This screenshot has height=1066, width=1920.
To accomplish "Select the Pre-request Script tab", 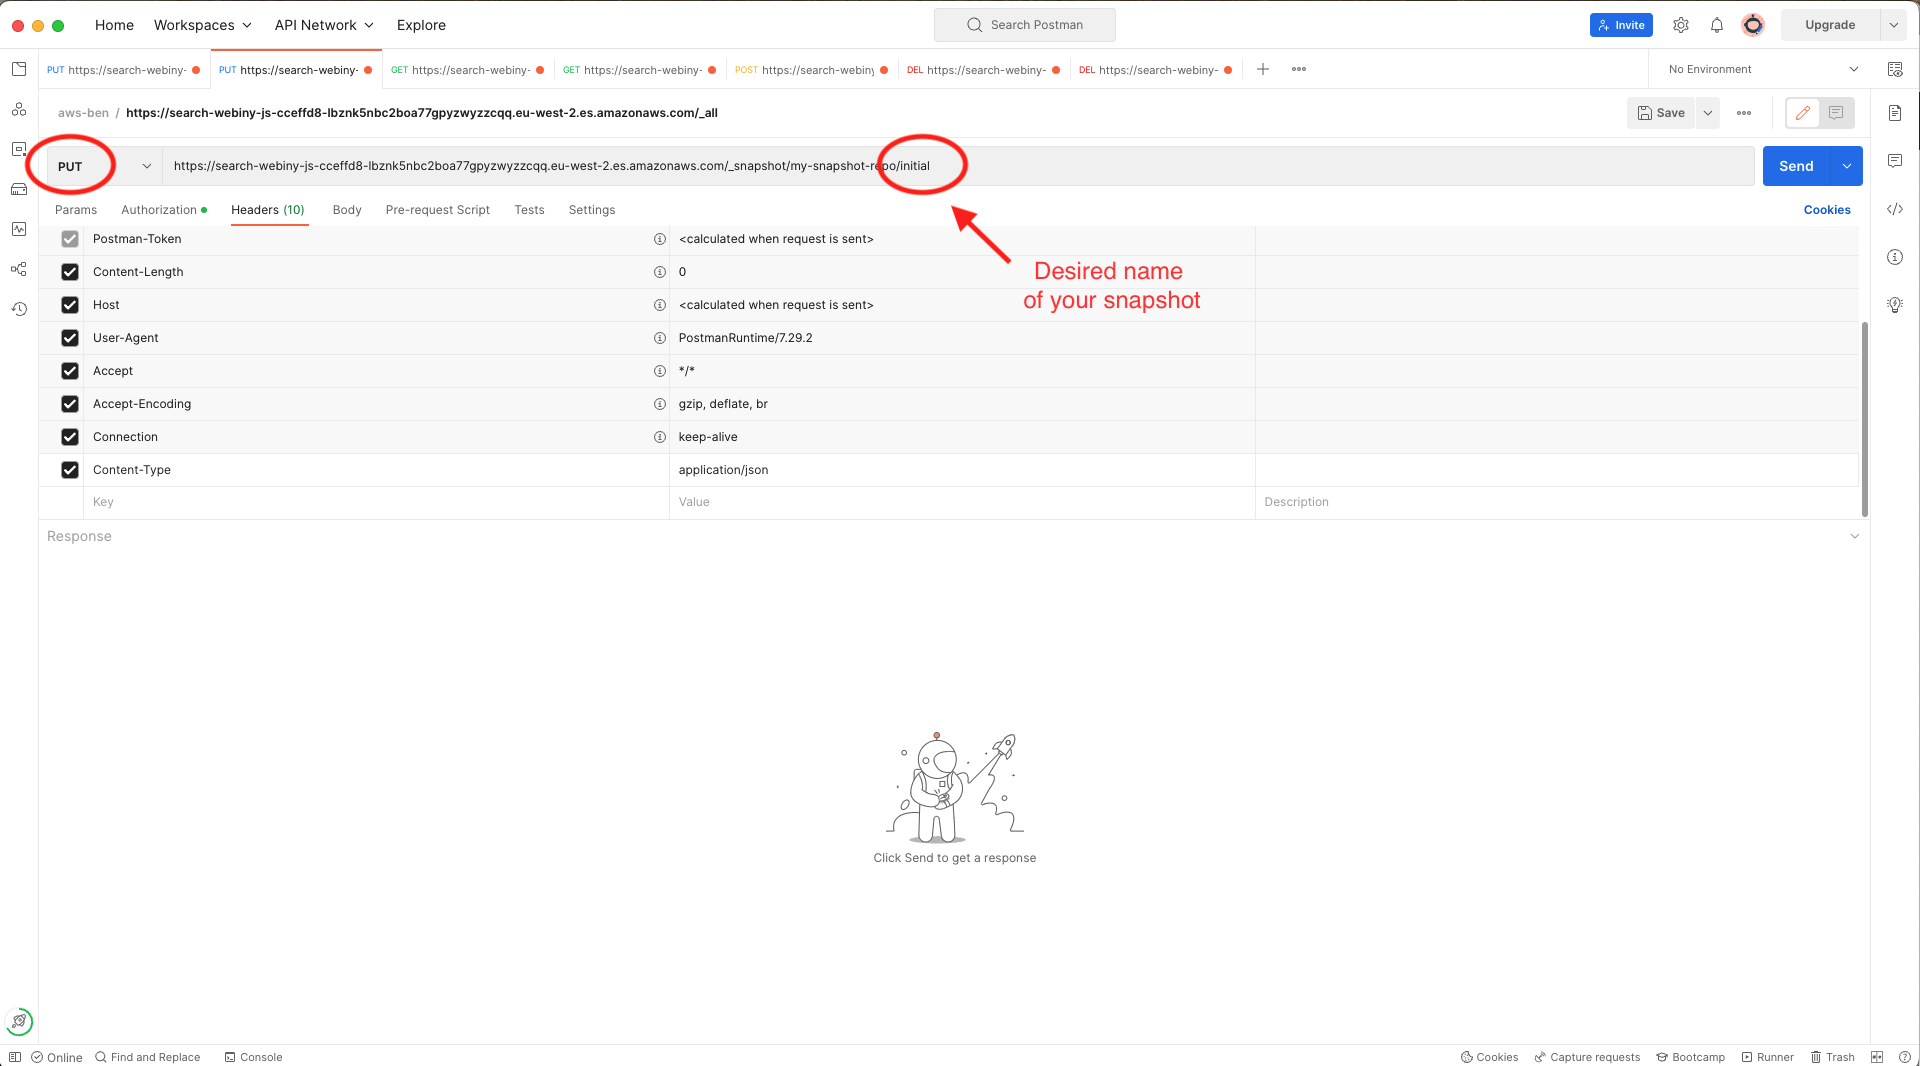I will (437, 210).
